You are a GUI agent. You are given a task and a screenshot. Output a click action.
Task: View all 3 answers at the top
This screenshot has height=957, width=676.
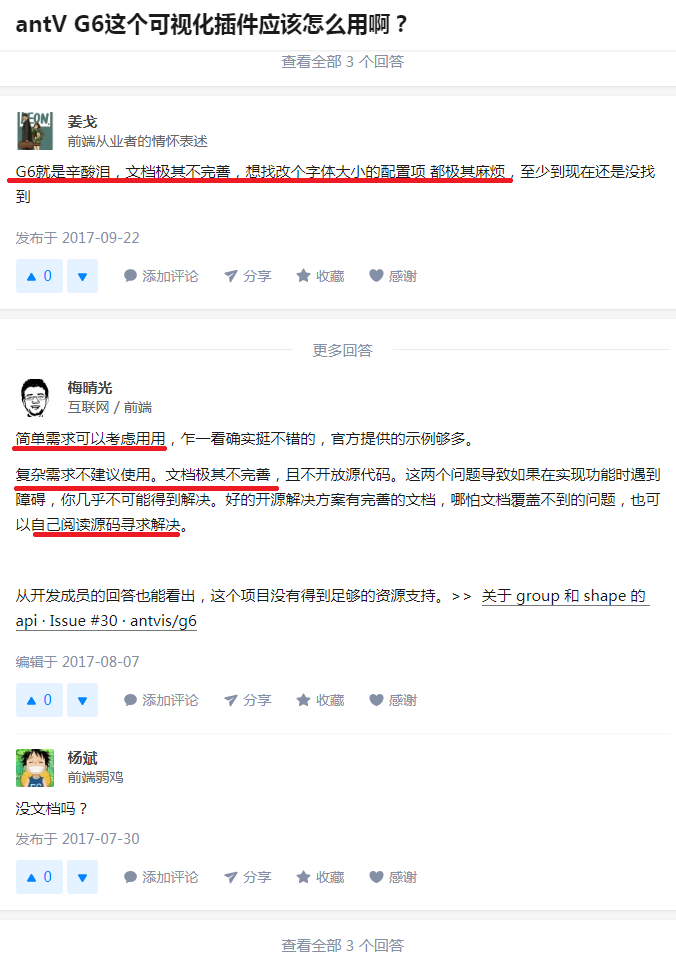tap(342, 62)
